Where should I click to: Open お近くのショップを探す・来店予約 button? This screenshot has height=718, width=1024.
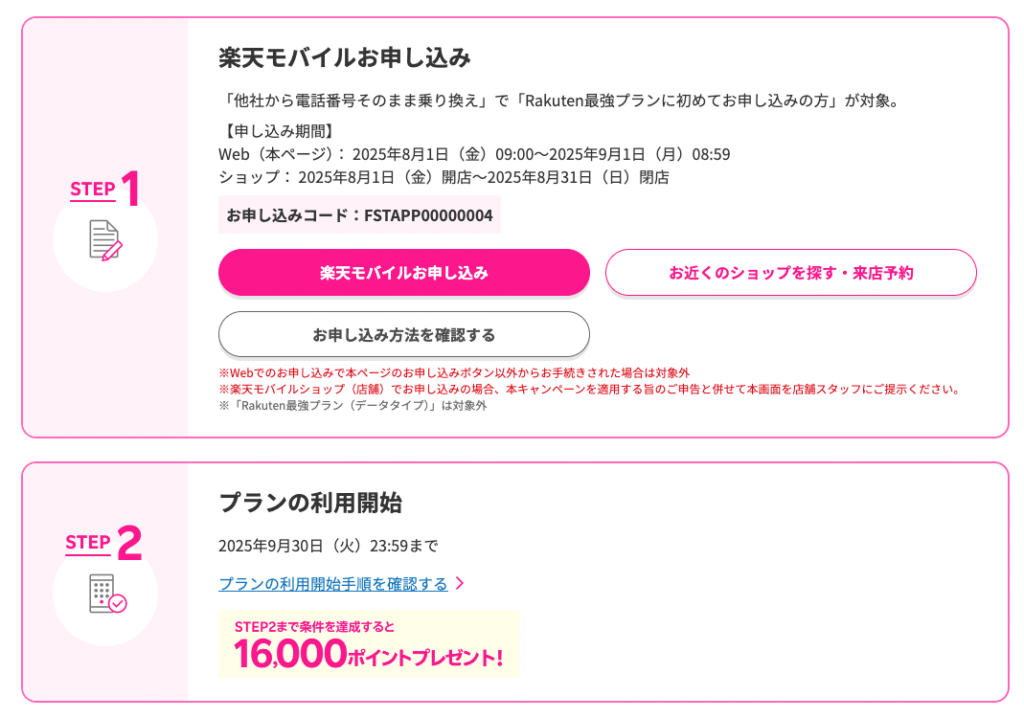[x=791, y=272]
